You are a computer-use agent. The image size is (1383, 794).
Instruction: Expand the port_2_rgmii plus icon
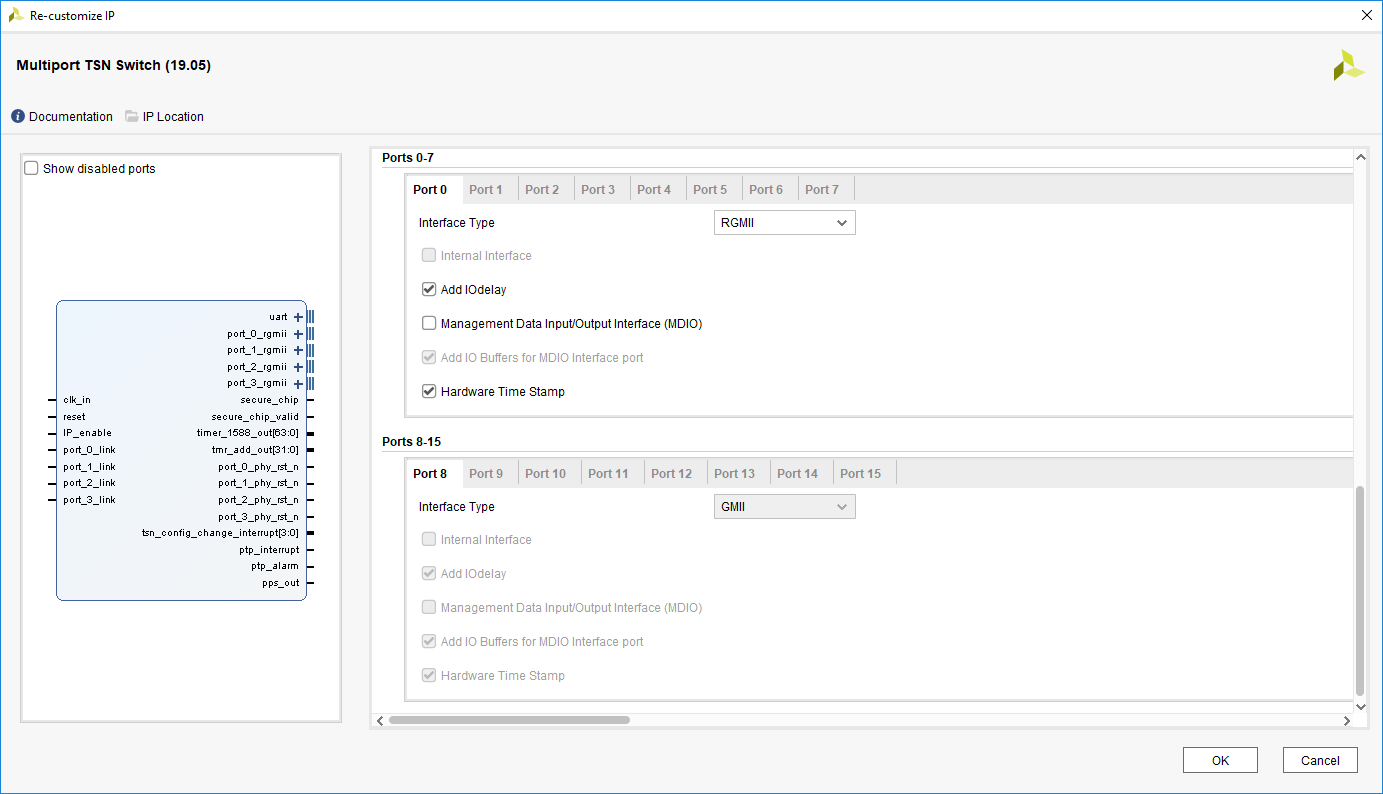pyautogui.click(x=298, y=367)
